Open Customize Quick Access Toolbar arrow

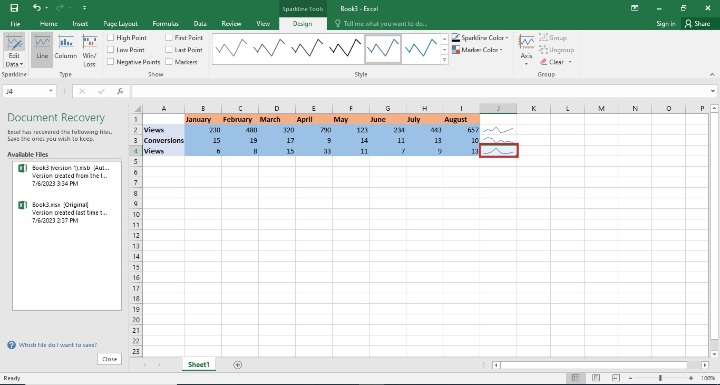pos(84,8)
